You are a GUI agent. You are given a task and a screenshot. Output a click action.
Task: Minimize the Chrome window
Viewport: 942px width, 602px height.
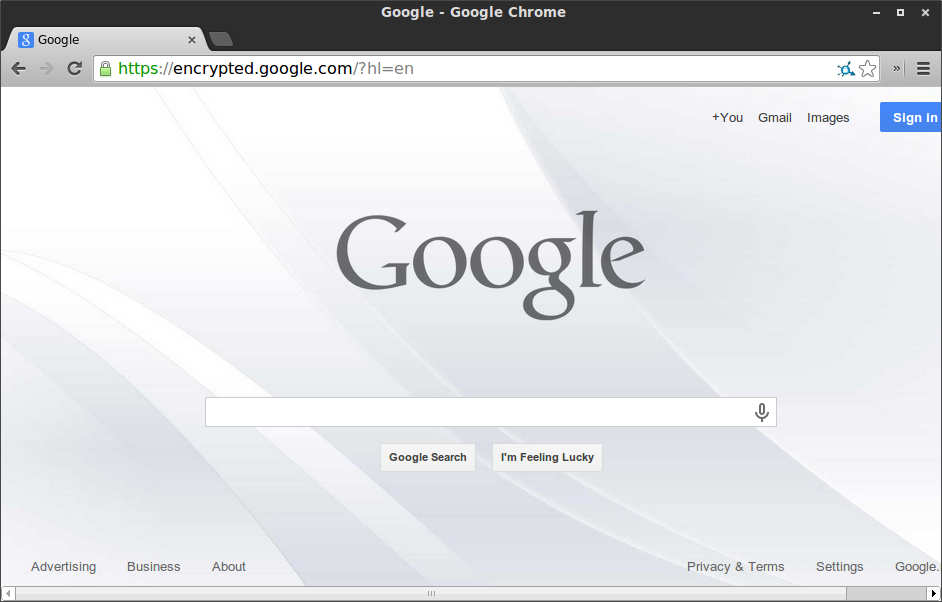tap(877, 13)
